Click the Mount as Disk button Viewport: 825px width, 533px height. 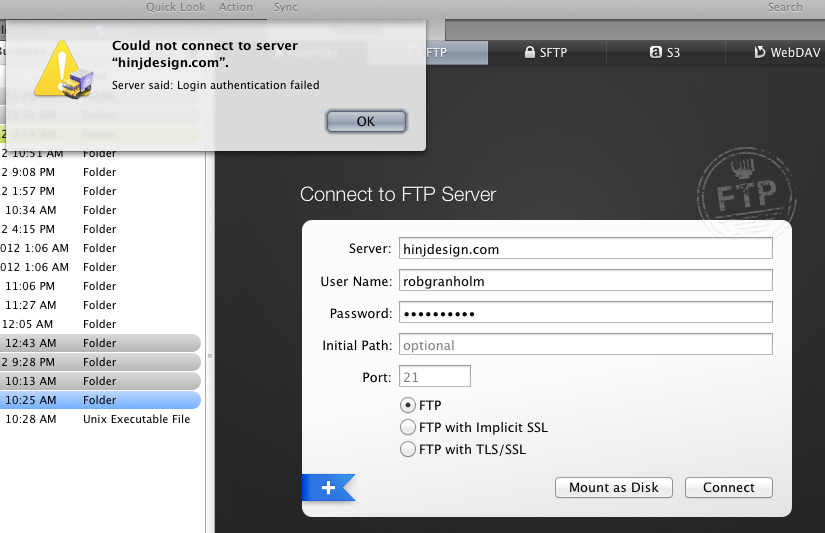click(x=613, y=487)
